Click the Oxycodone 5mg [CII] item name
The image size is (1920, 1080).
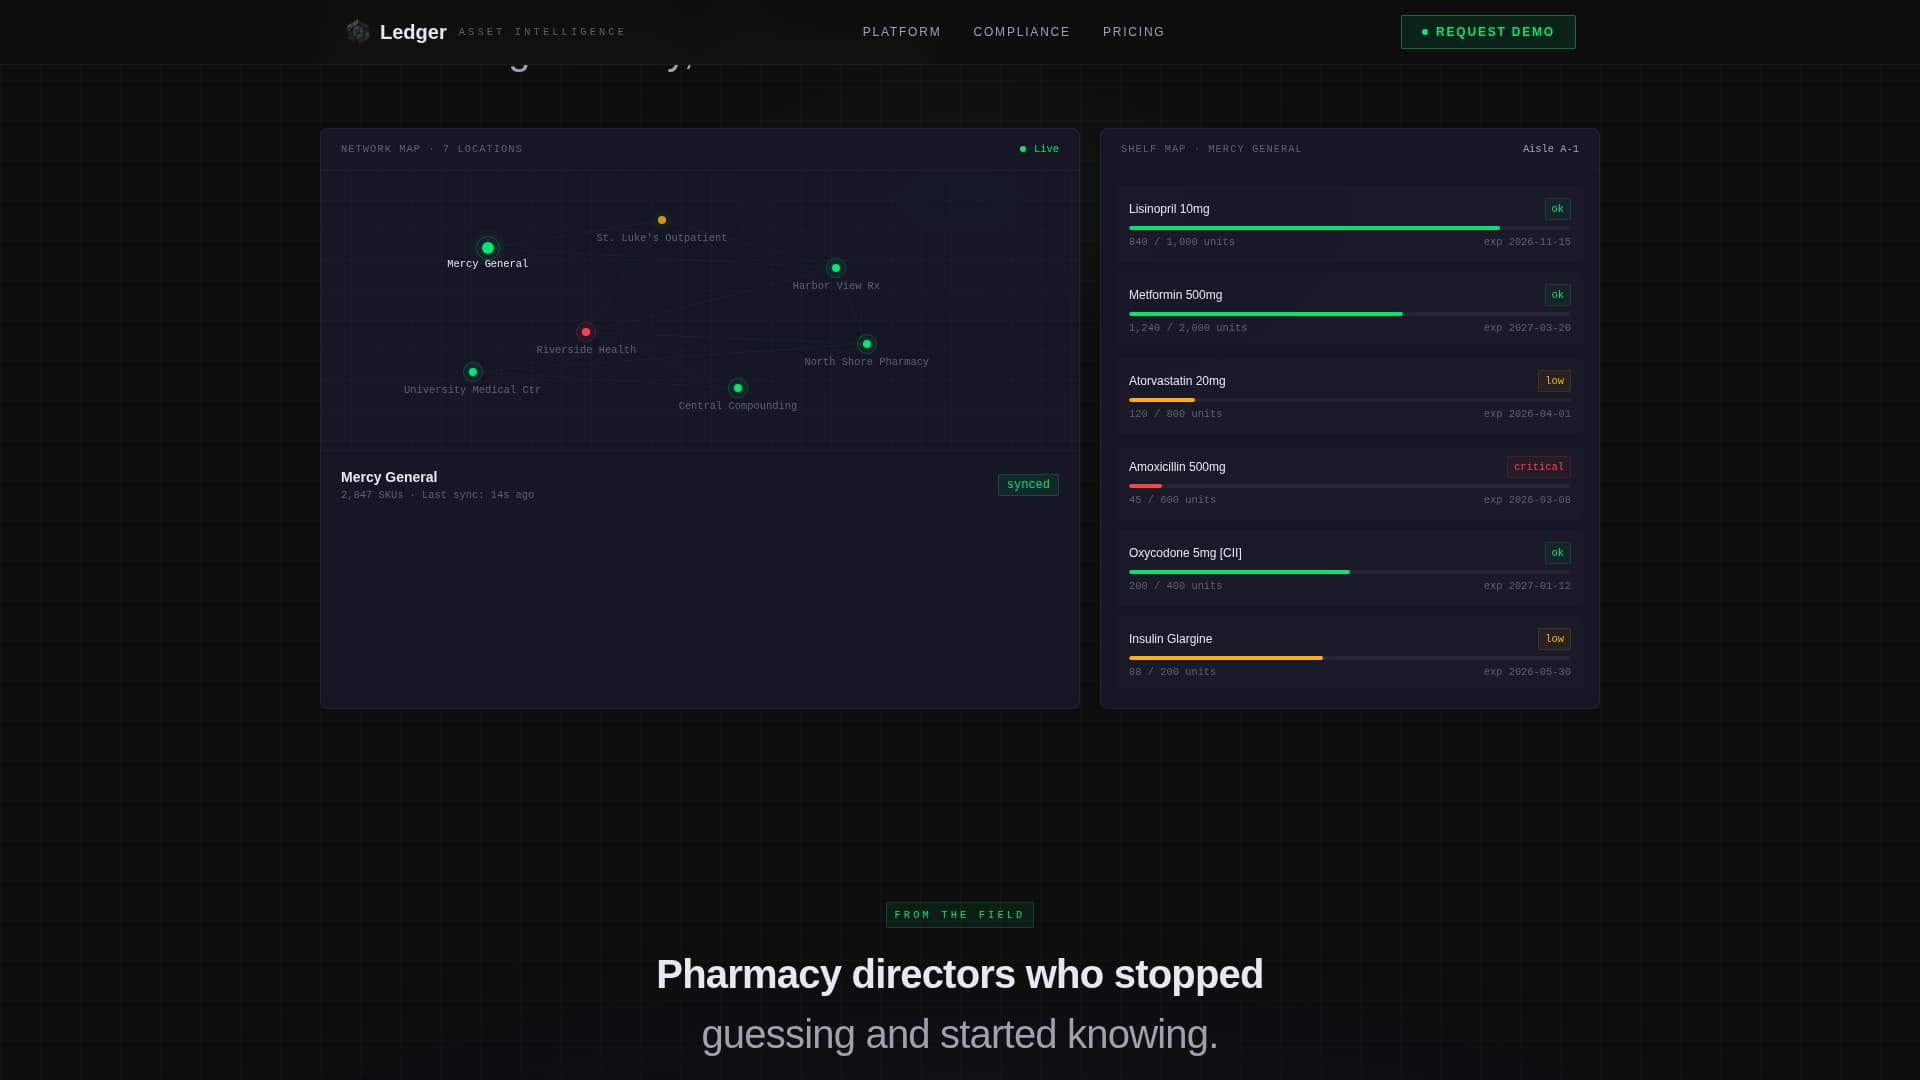(x=1185, y=553)
